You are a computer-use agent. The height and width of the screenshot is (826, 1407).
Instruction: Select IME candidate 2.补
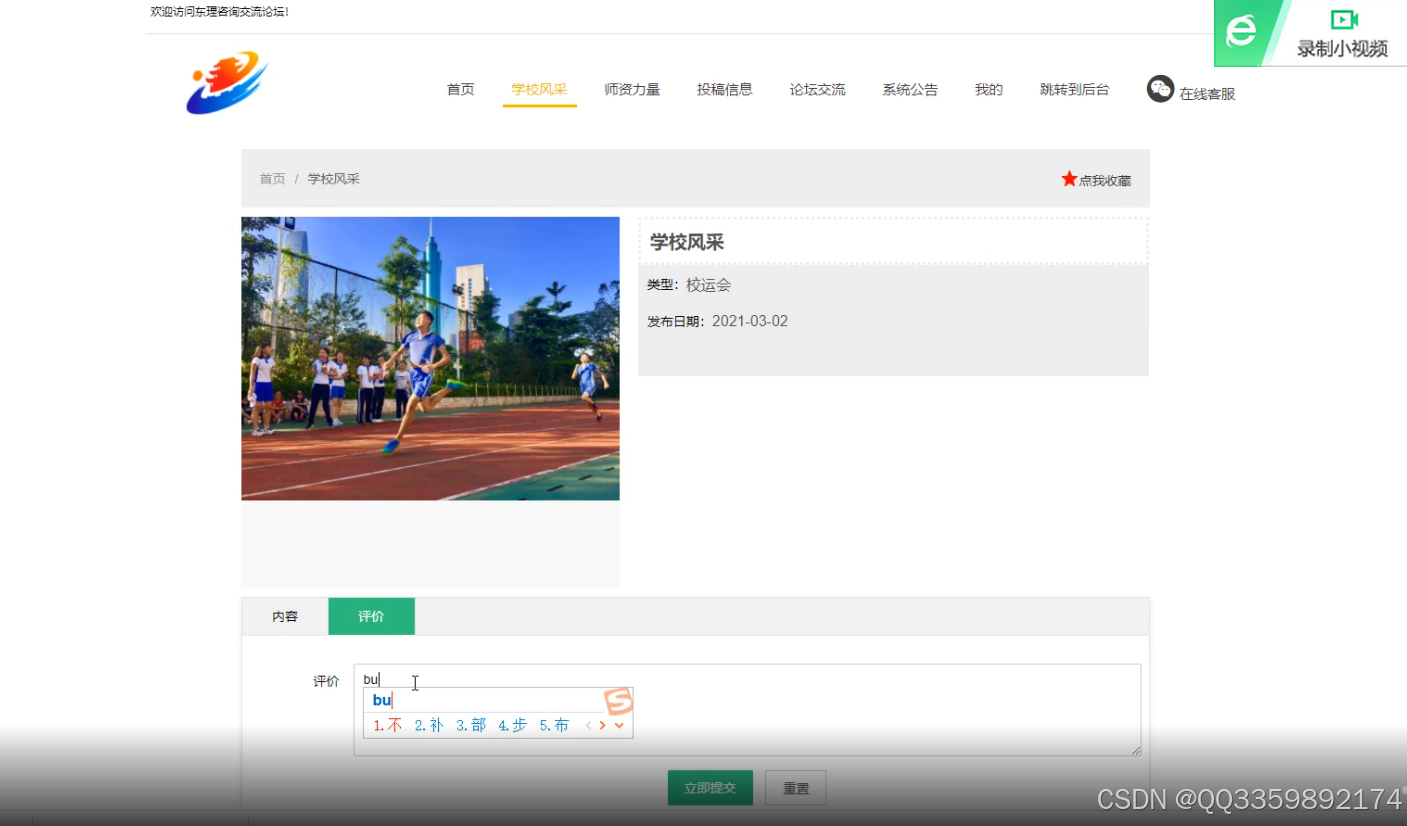pos(429,726)
